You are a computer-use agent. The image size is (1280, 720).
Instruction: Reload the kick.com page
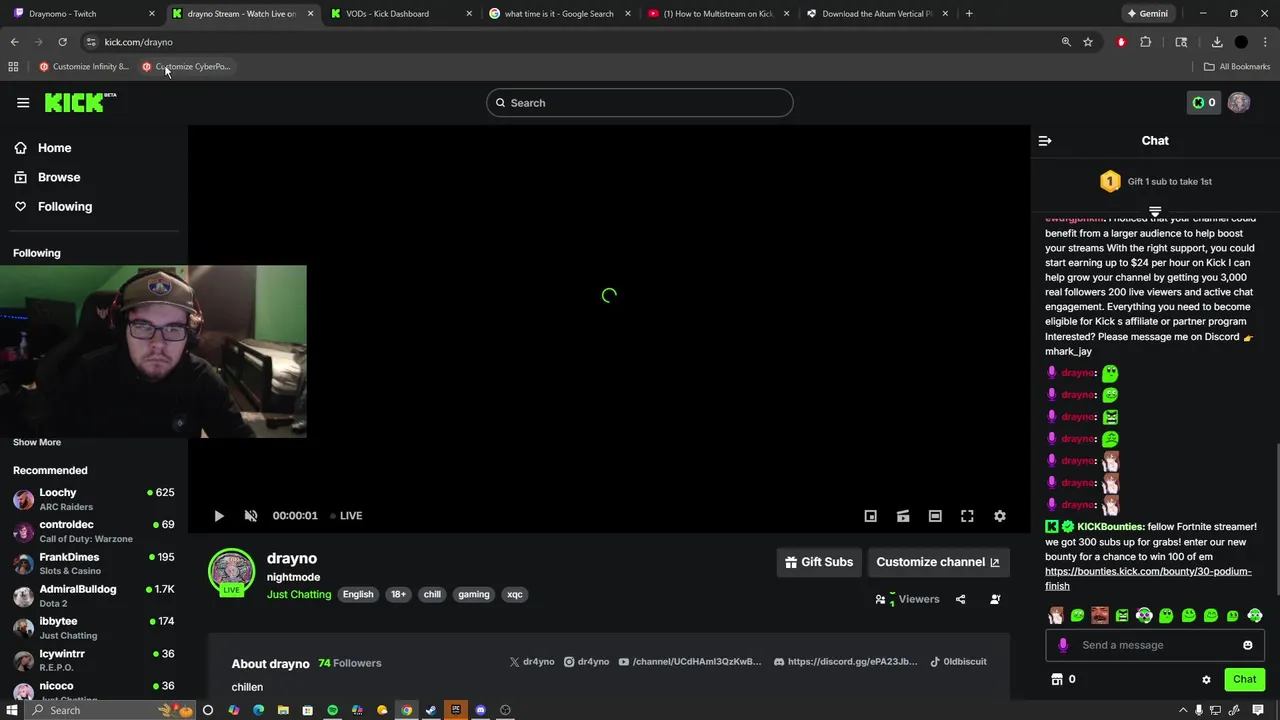coord(62,42)
